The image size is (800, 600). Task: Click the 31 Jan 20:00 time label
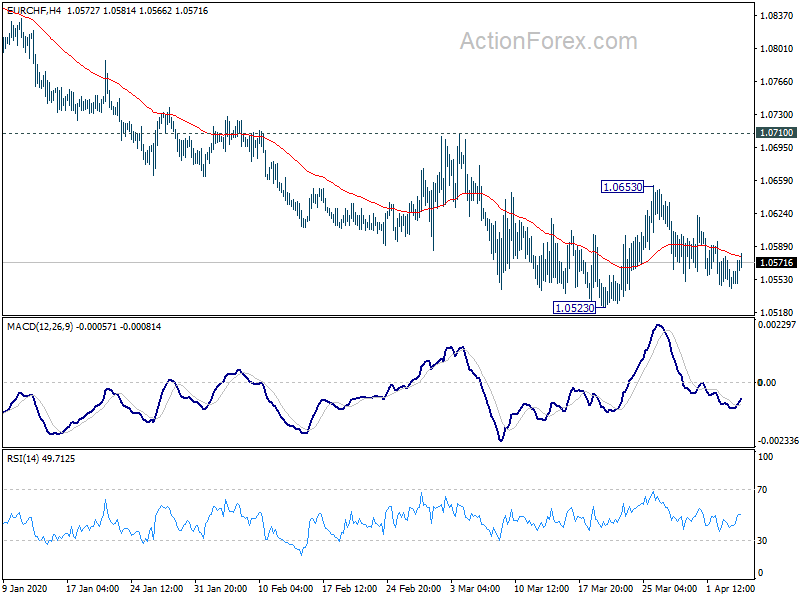coord(221,589)
